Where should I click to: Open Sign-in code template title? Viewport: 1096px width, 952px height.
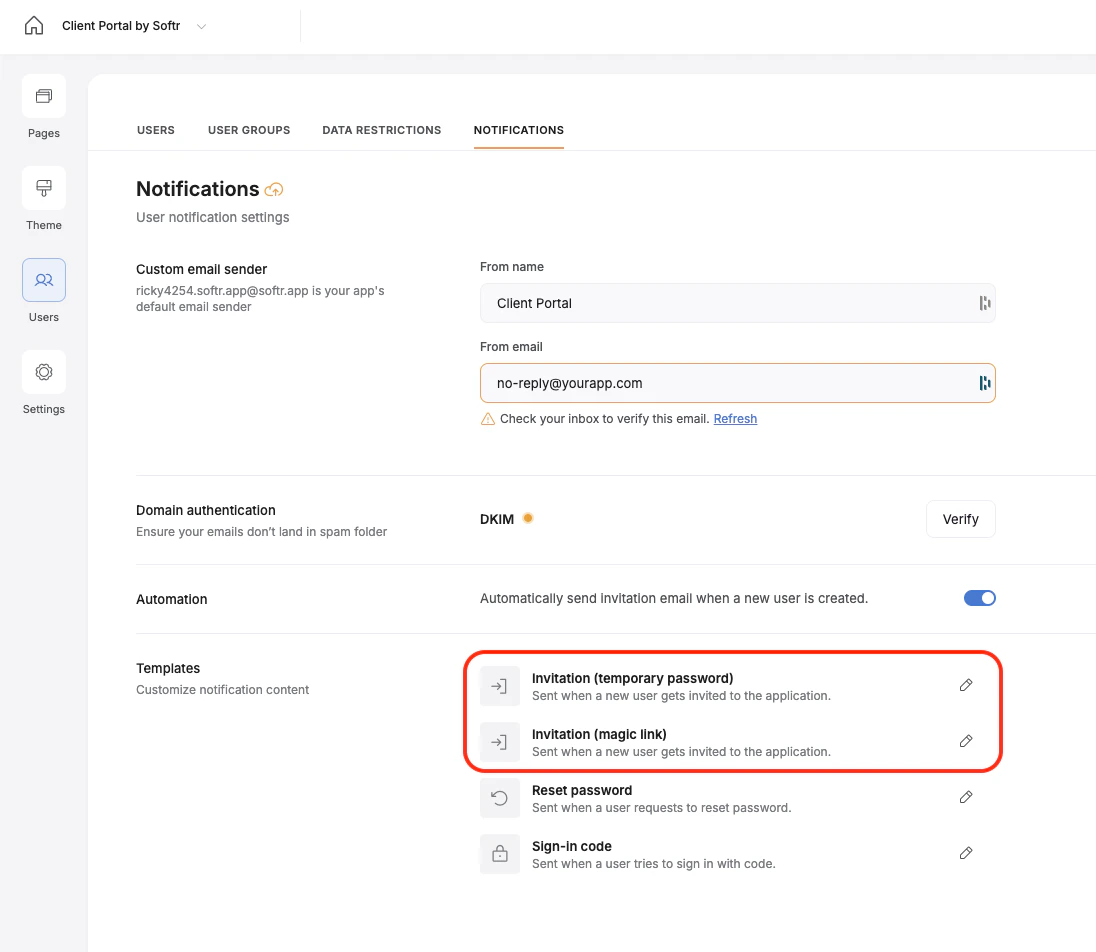pyautogui.click(x=572, y=846)
